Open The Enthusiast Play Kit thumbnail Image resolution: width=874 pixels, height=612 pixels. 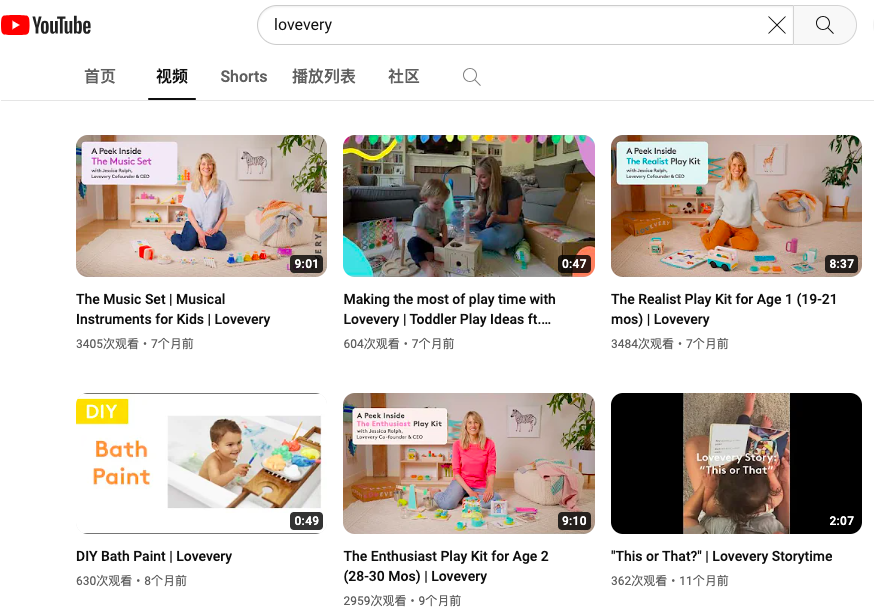(469, 463)
